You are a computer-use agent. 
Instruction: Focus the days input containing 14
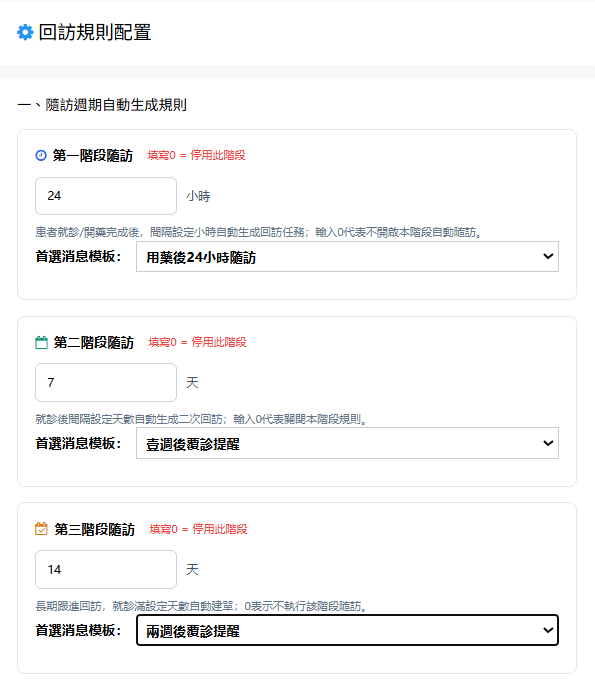106,569
